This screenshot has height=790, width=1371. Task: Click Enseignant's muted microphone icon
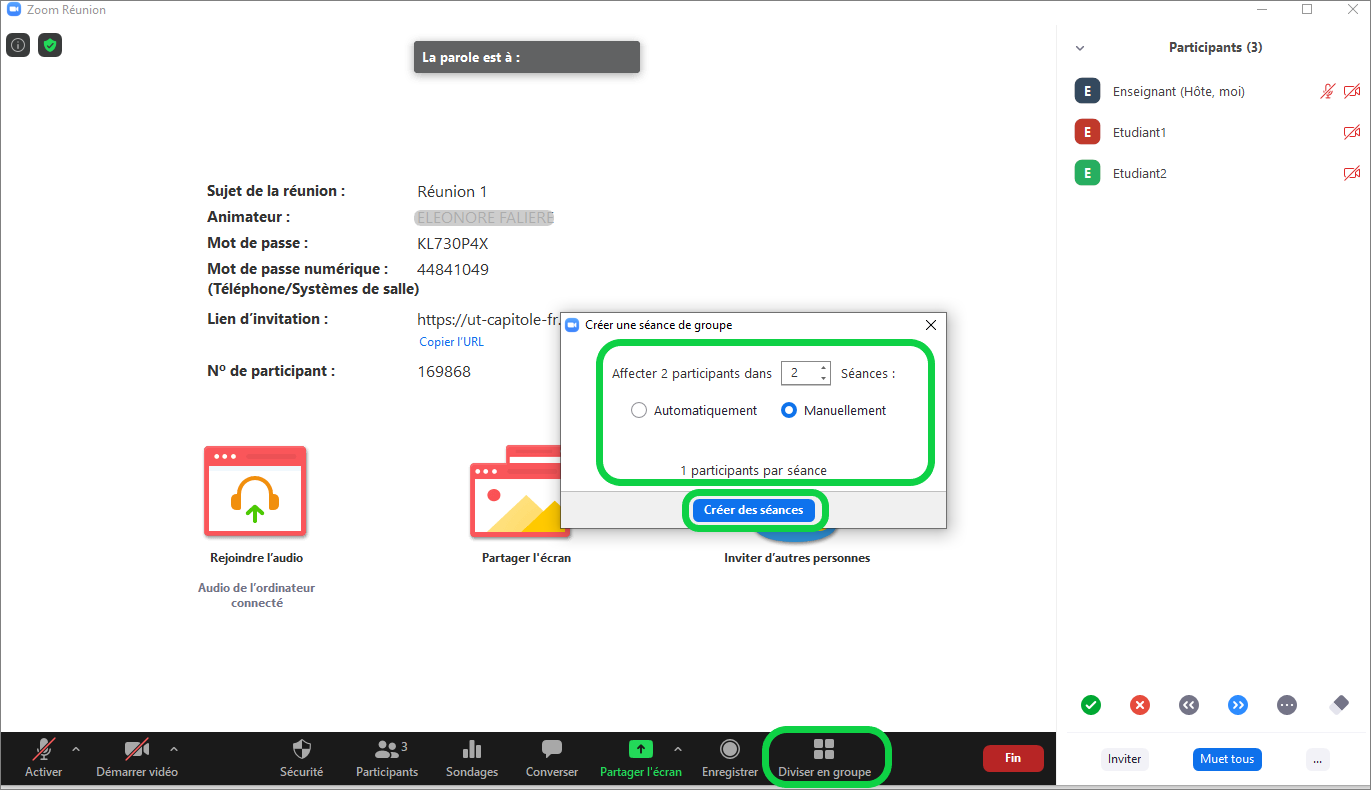tap(1327, 91)
